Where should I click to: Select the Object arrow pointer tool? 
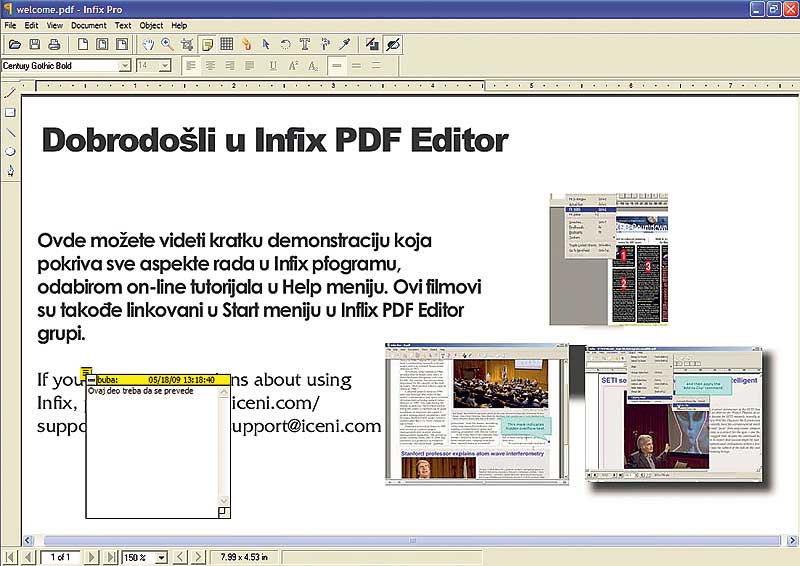click(x=266, y=44)
